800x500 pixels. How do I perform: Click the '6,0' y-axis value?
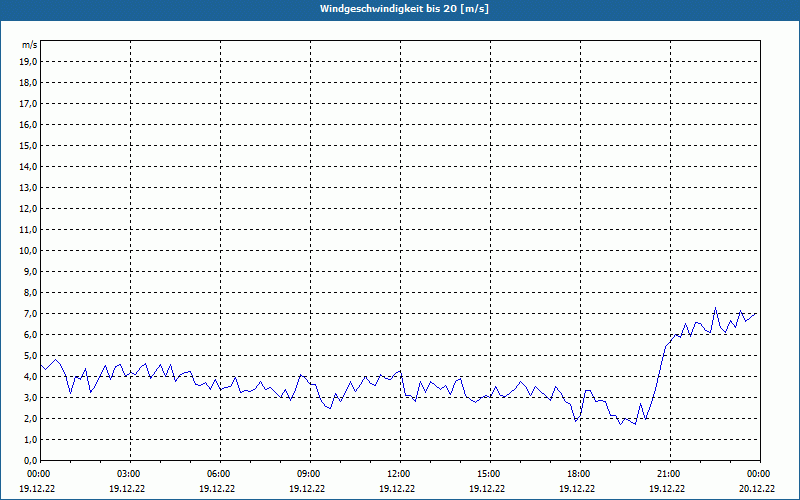click(x=30, y=335)
